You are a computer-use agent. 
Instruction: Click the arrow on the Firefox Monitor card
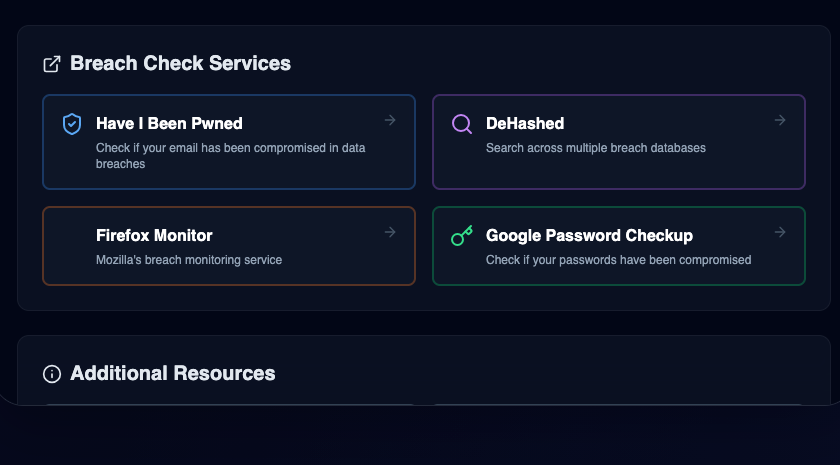click(390, 232)
